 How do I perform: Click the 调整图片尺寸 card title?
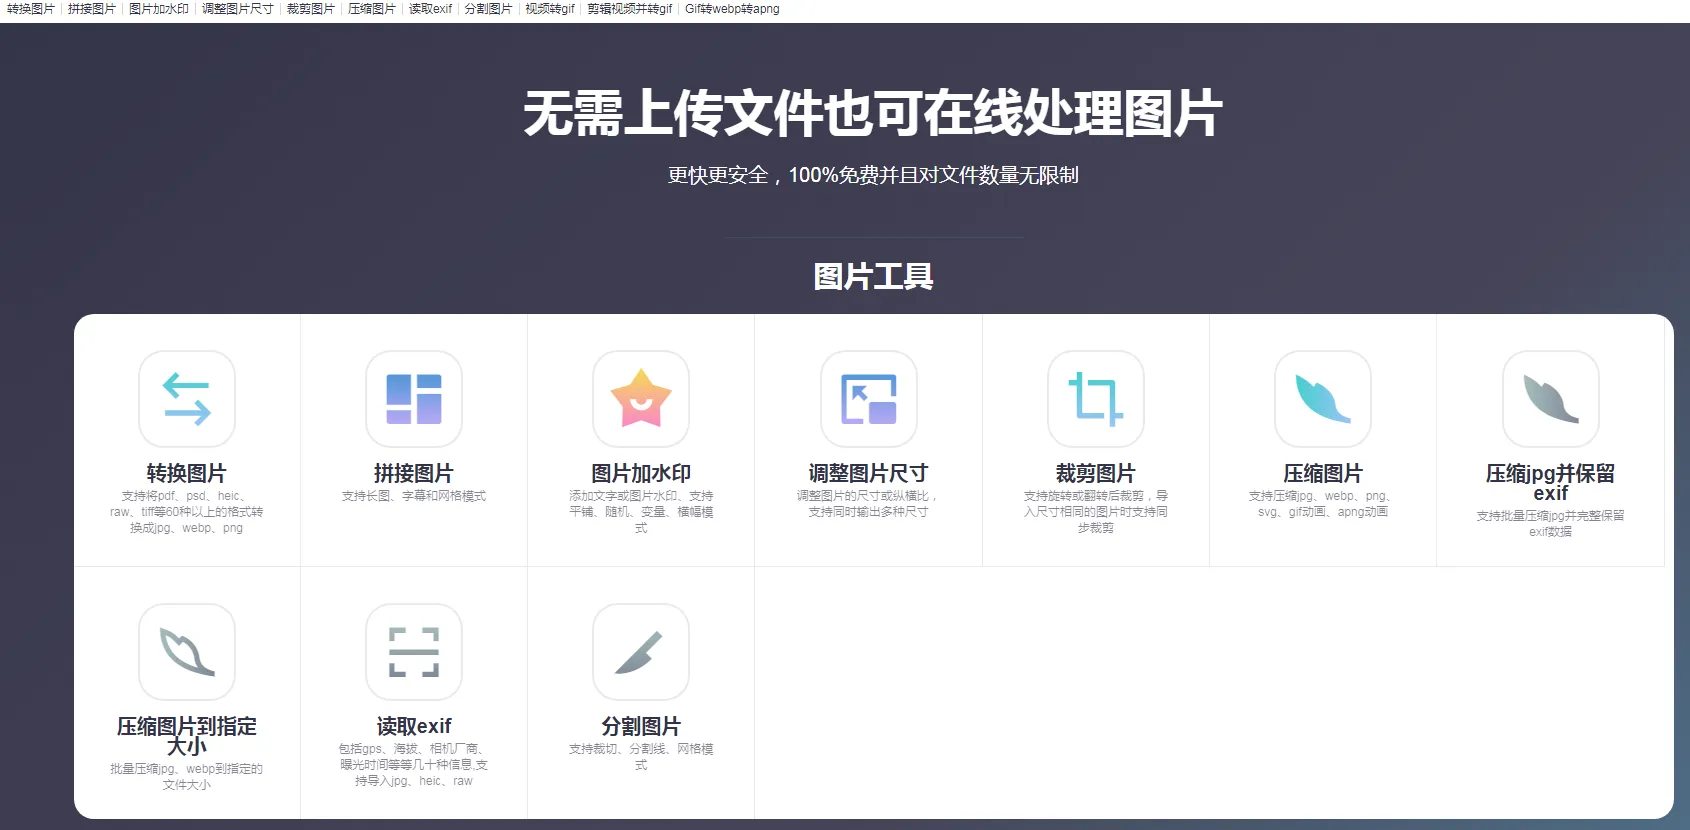(869, 473)
